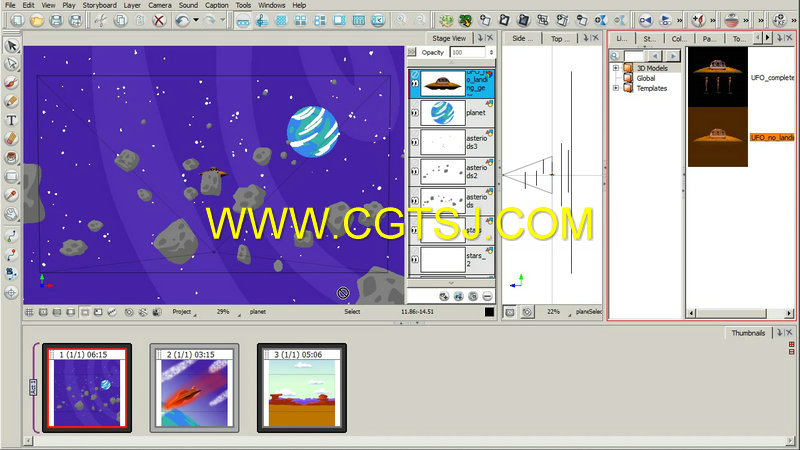Open the Storyboard menu
The width and height of the screenshot is (800, 450).
[x=99, y=5]
